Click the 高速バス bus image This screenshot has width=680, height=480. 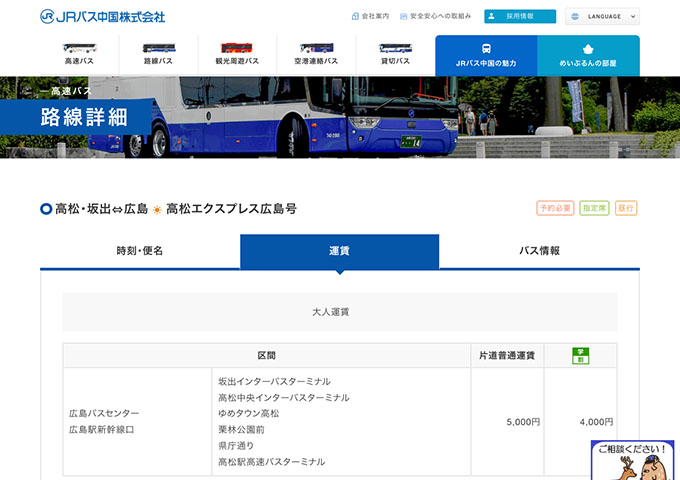click(79, 48)
